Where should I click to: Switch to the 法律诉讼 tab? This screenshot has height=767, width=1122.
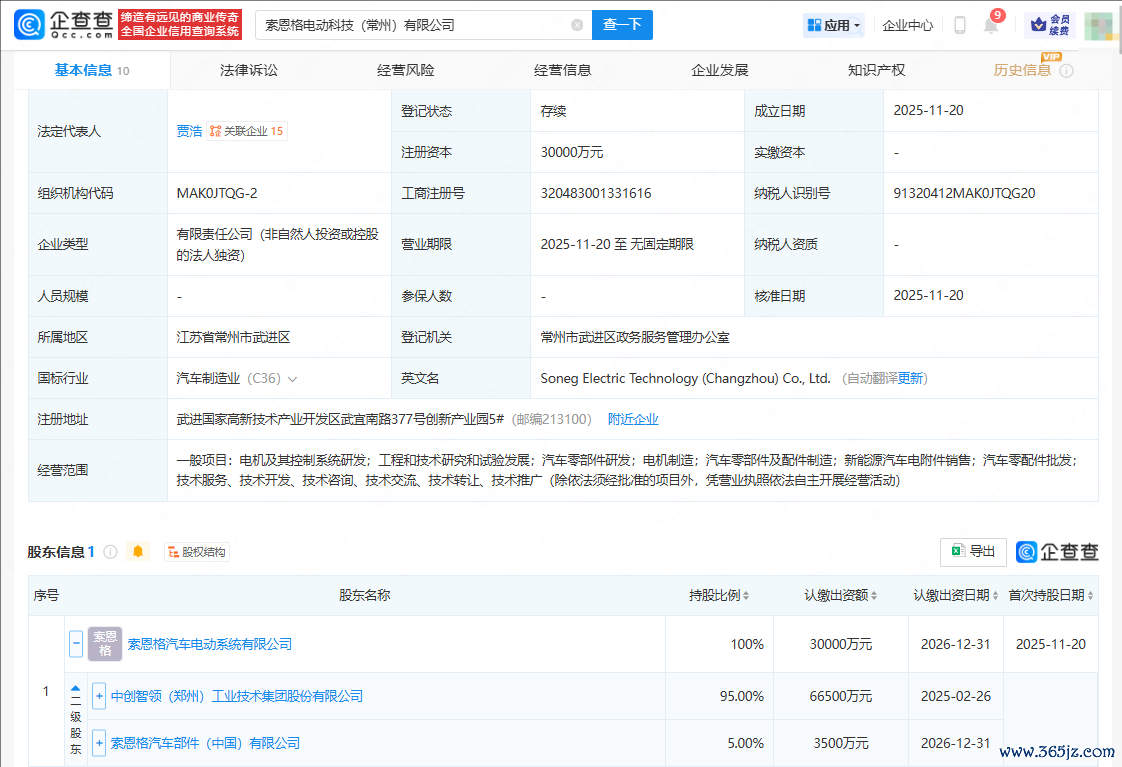click(249, 70)
